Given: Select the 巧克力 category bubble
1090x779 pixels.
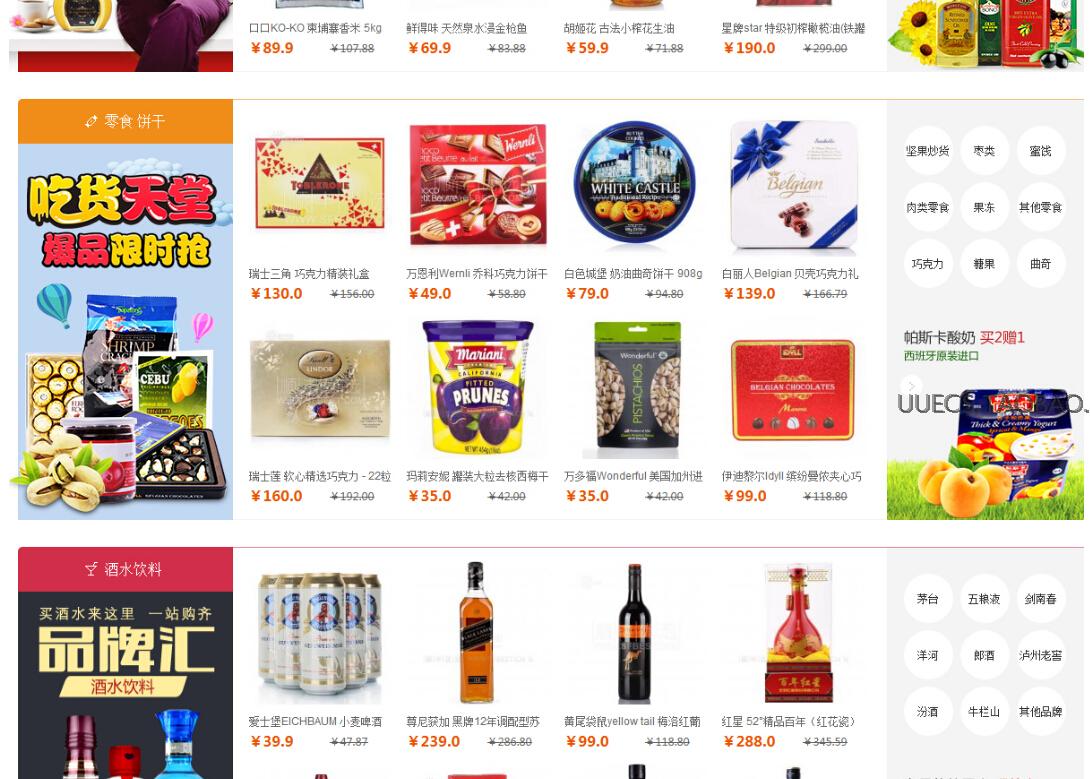Looking at the screenshot, I should 927,264.
